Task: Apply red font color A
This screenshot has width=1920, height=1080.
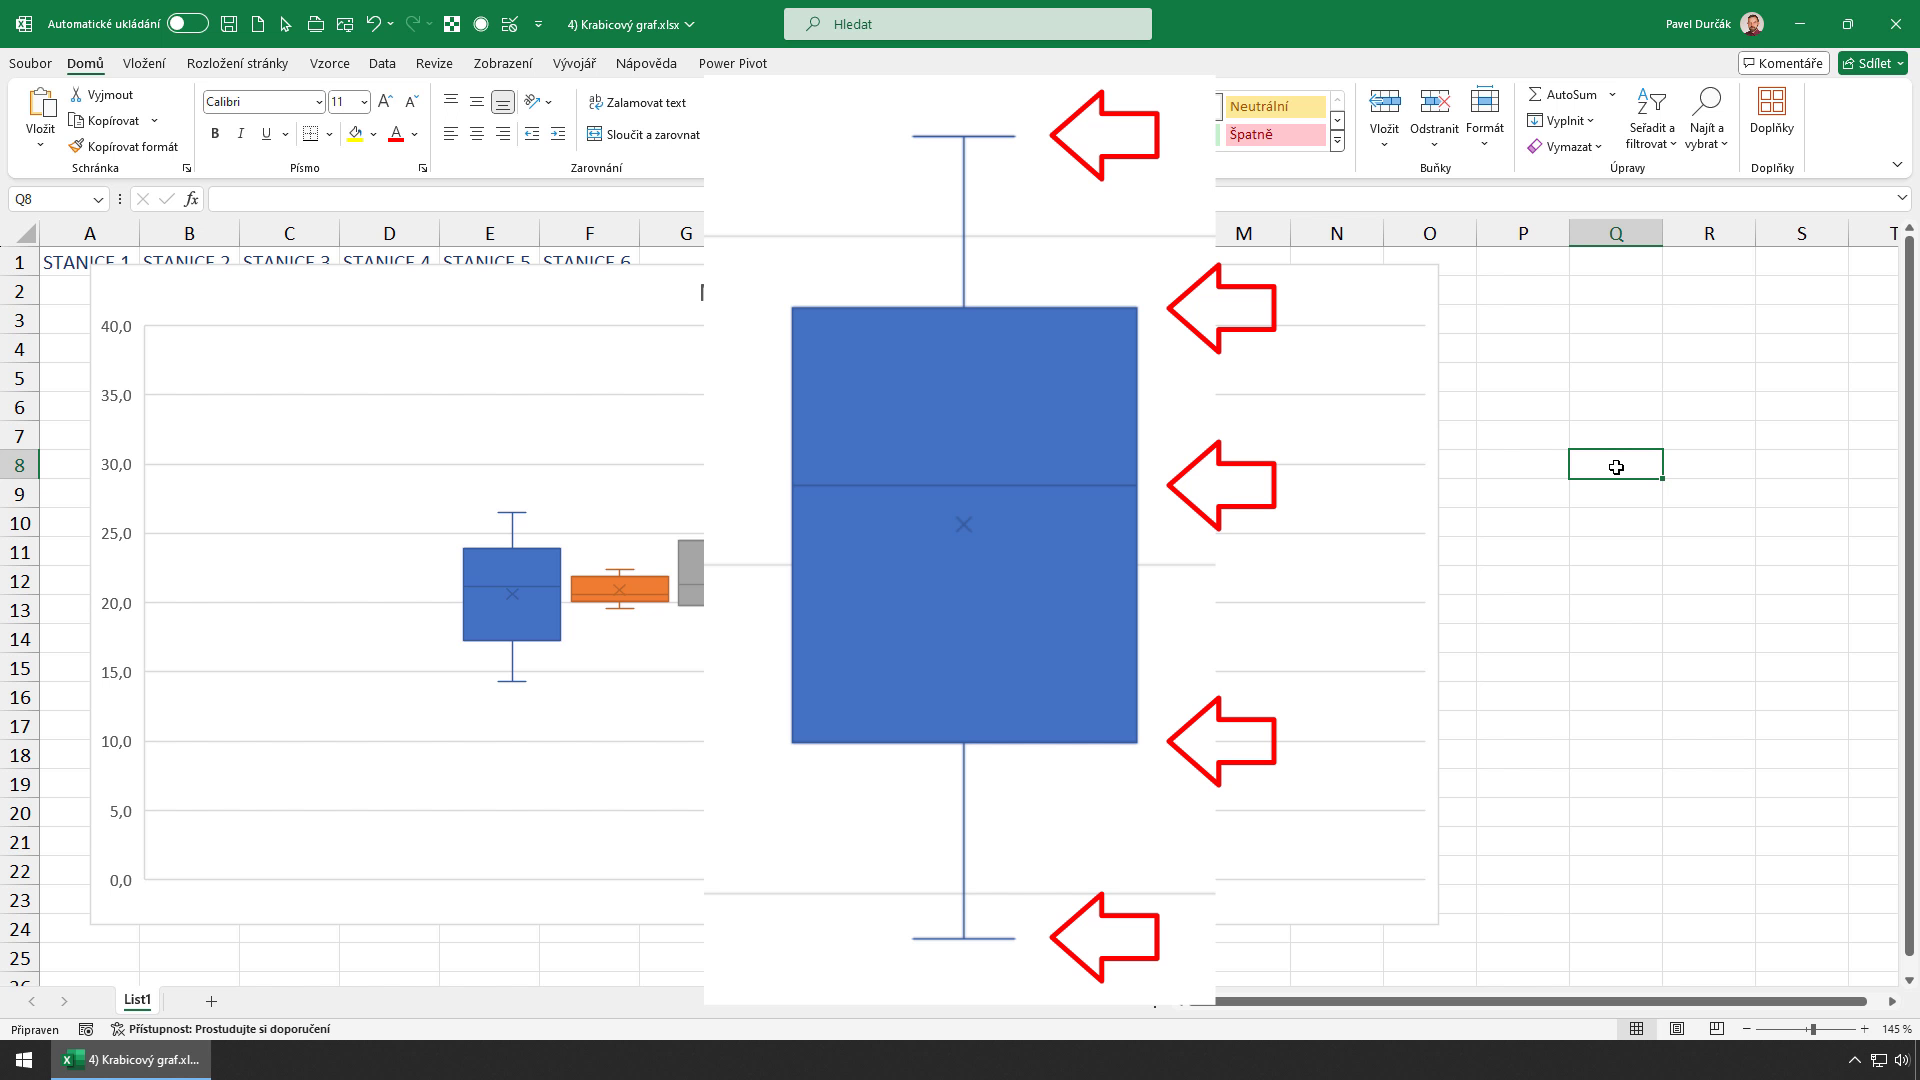Action: pos(396,134)
